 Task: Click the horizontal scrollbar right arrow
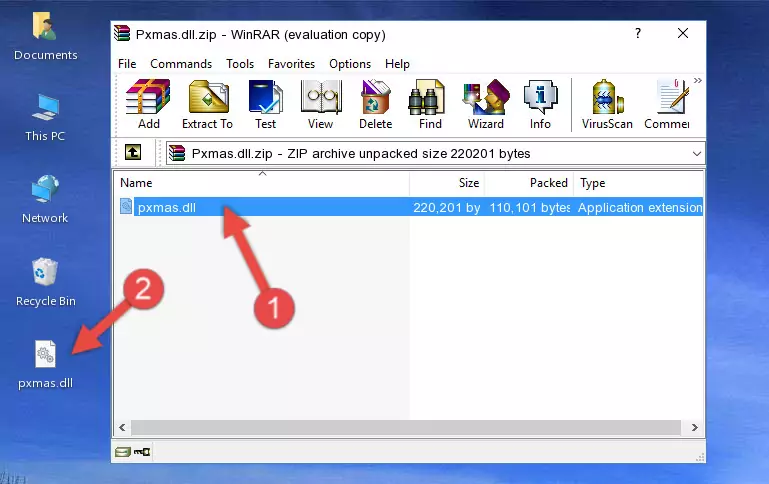pos(694,427)
